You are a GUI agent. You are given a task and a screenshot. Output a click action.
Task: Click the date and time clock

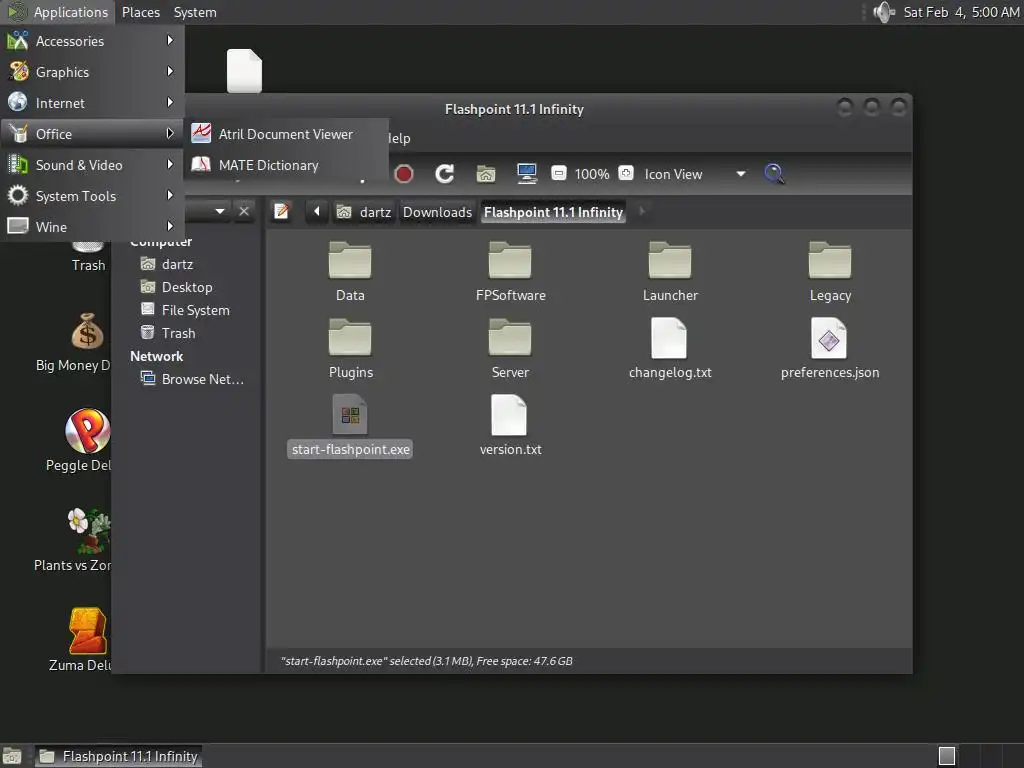pos(961,12)
